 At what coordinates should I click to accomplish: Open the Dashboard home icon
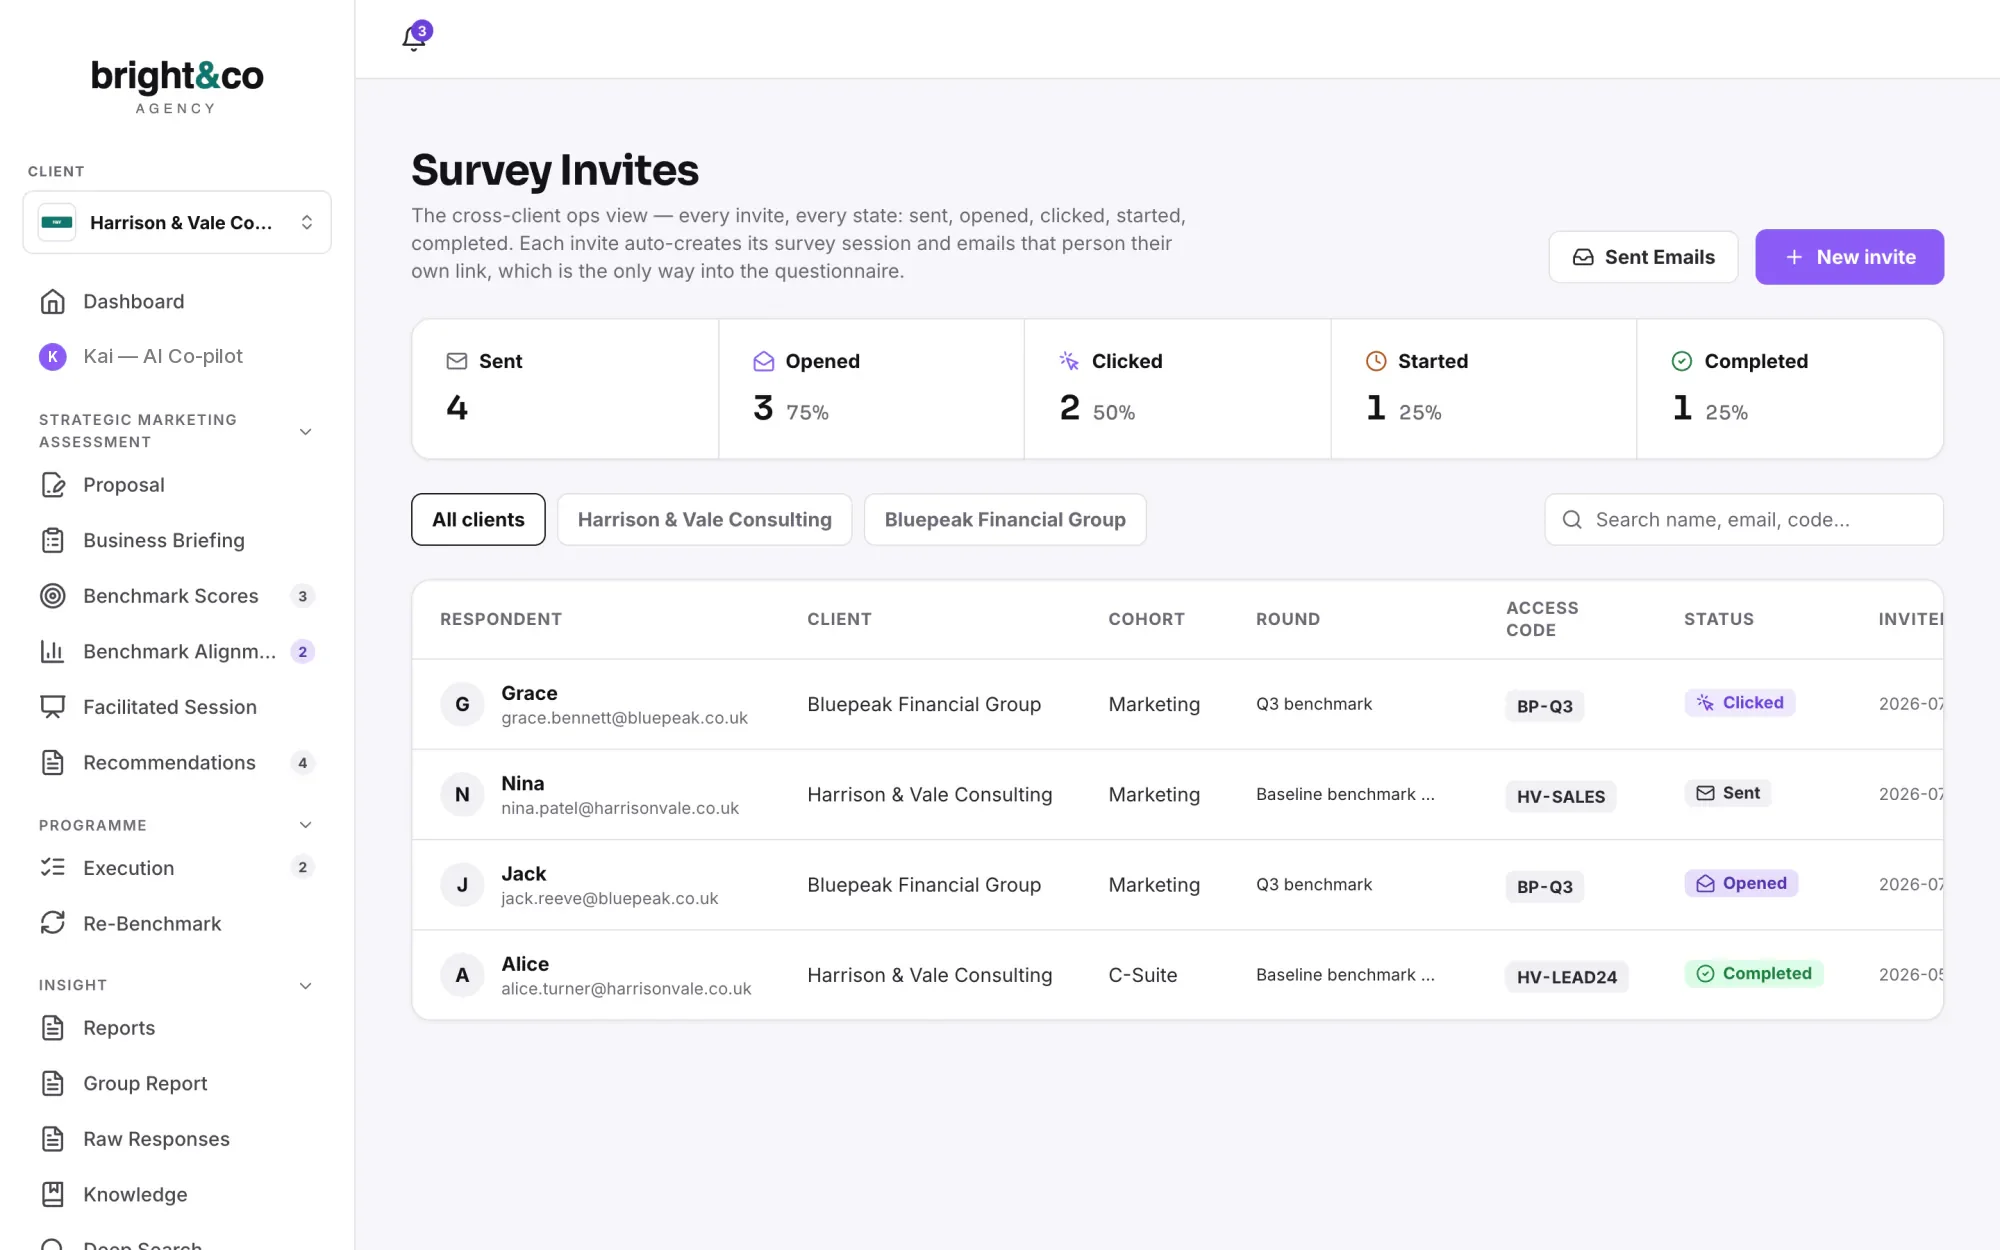click(53, 301)
